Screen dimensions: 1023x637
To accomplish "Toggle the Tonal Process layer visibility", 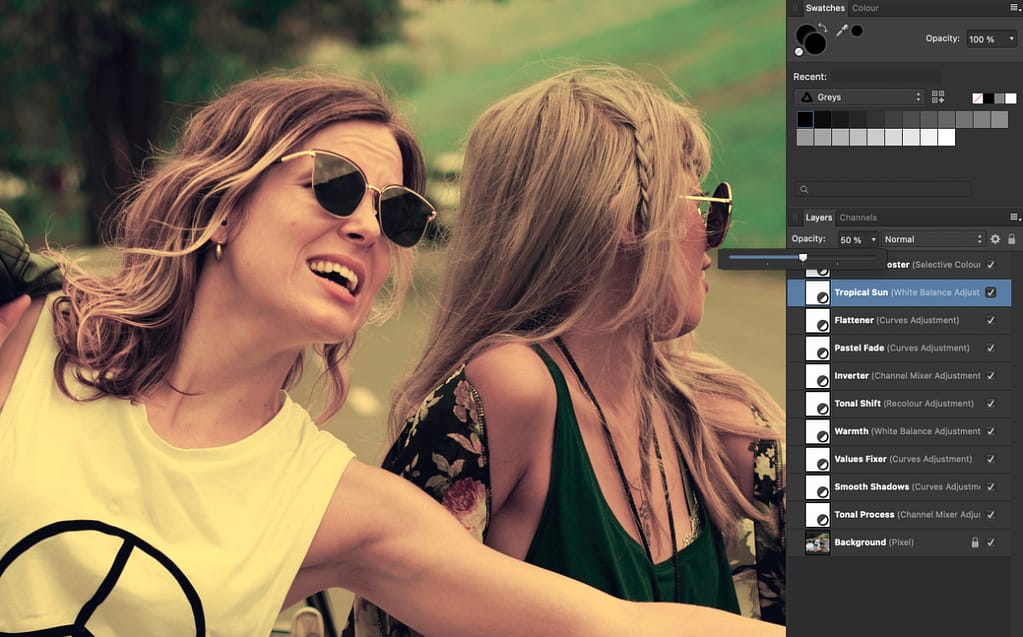I will [991, 514].
